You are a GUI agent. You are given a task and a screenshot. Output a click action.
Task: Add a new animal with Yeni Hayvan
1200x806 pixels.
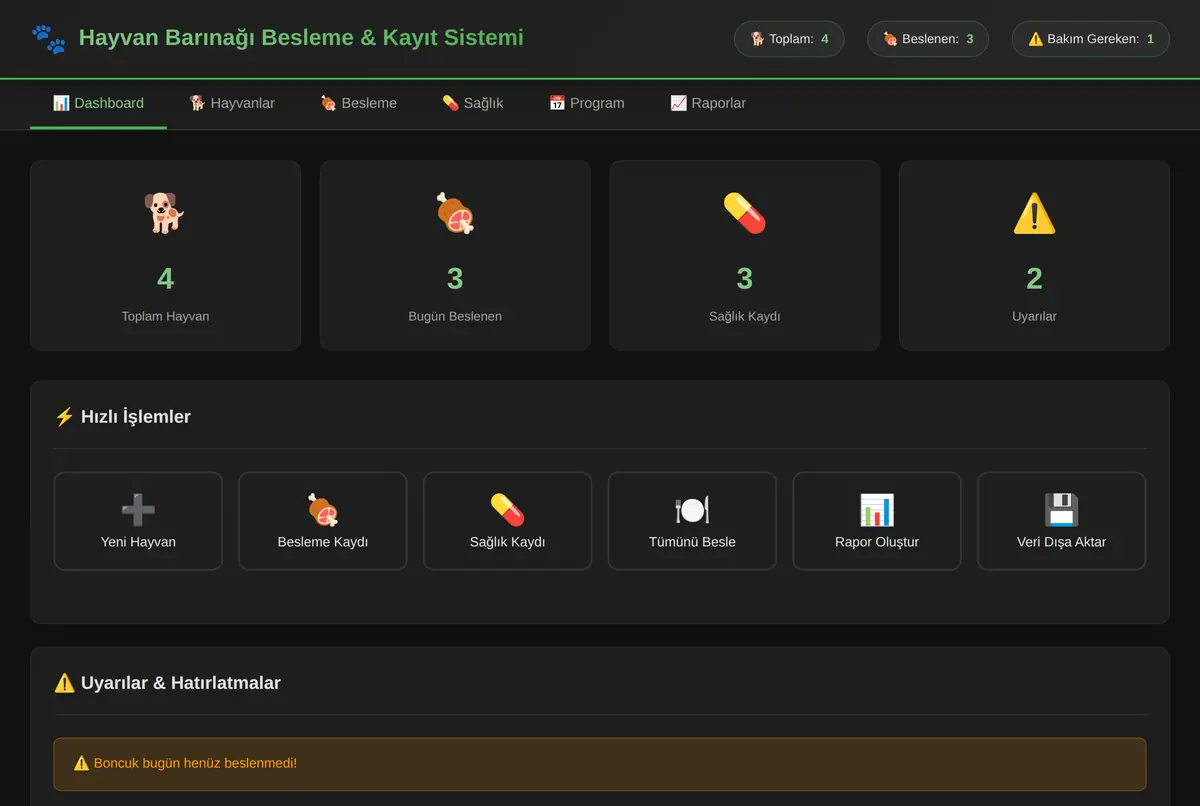(x=138, y=521)
